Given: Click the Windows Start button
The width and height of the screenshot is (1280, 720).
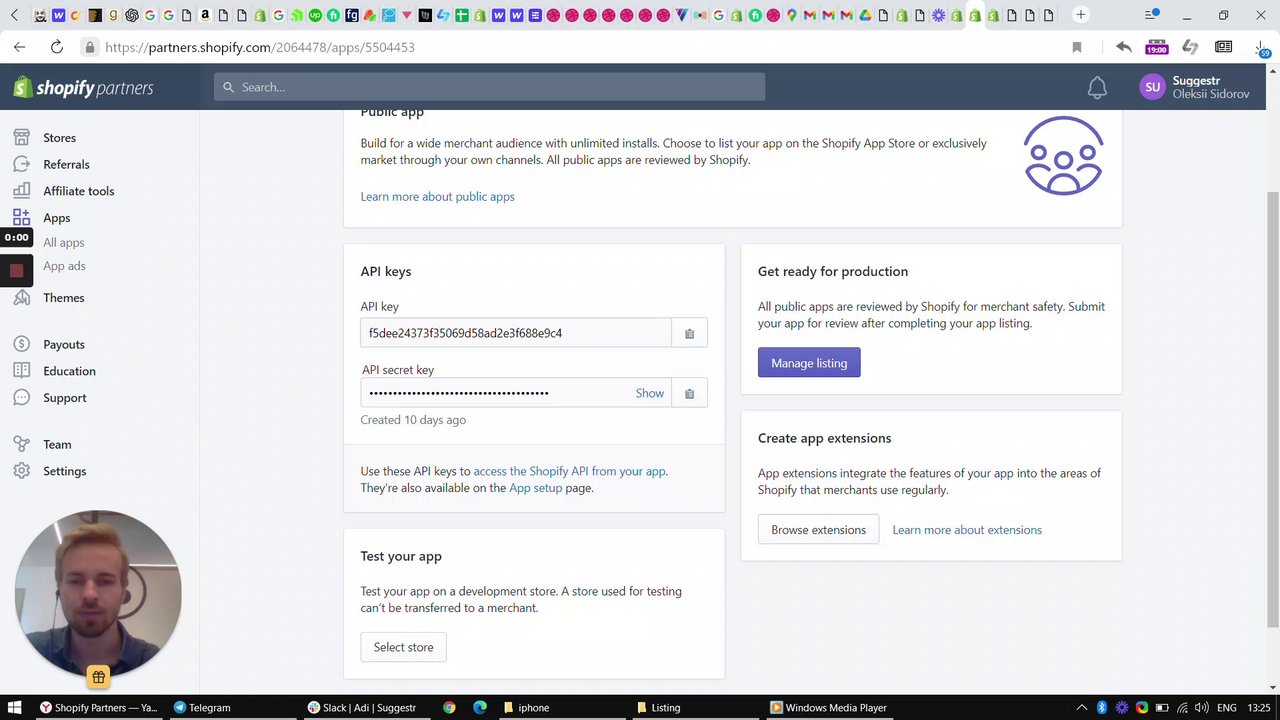Looking at the screenshot, I should pyautogui.click(x=14, y=707).
